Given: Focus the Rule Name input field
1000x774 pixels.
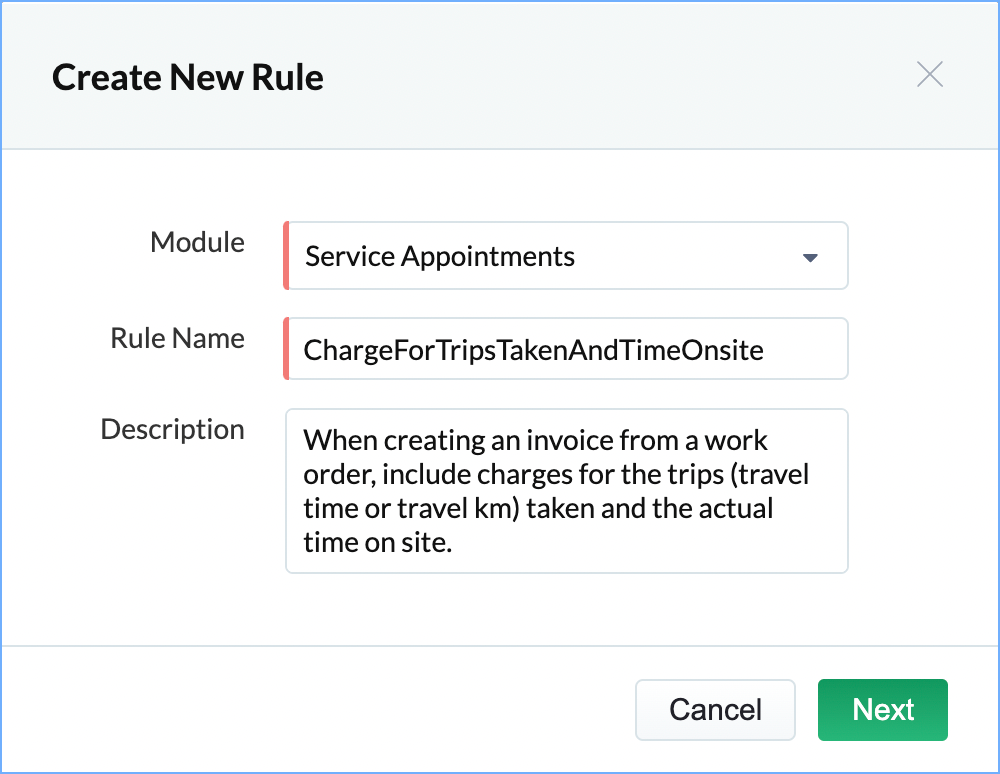Looking at the screenshot, I should pyautogui.click(x=566, y=350).
